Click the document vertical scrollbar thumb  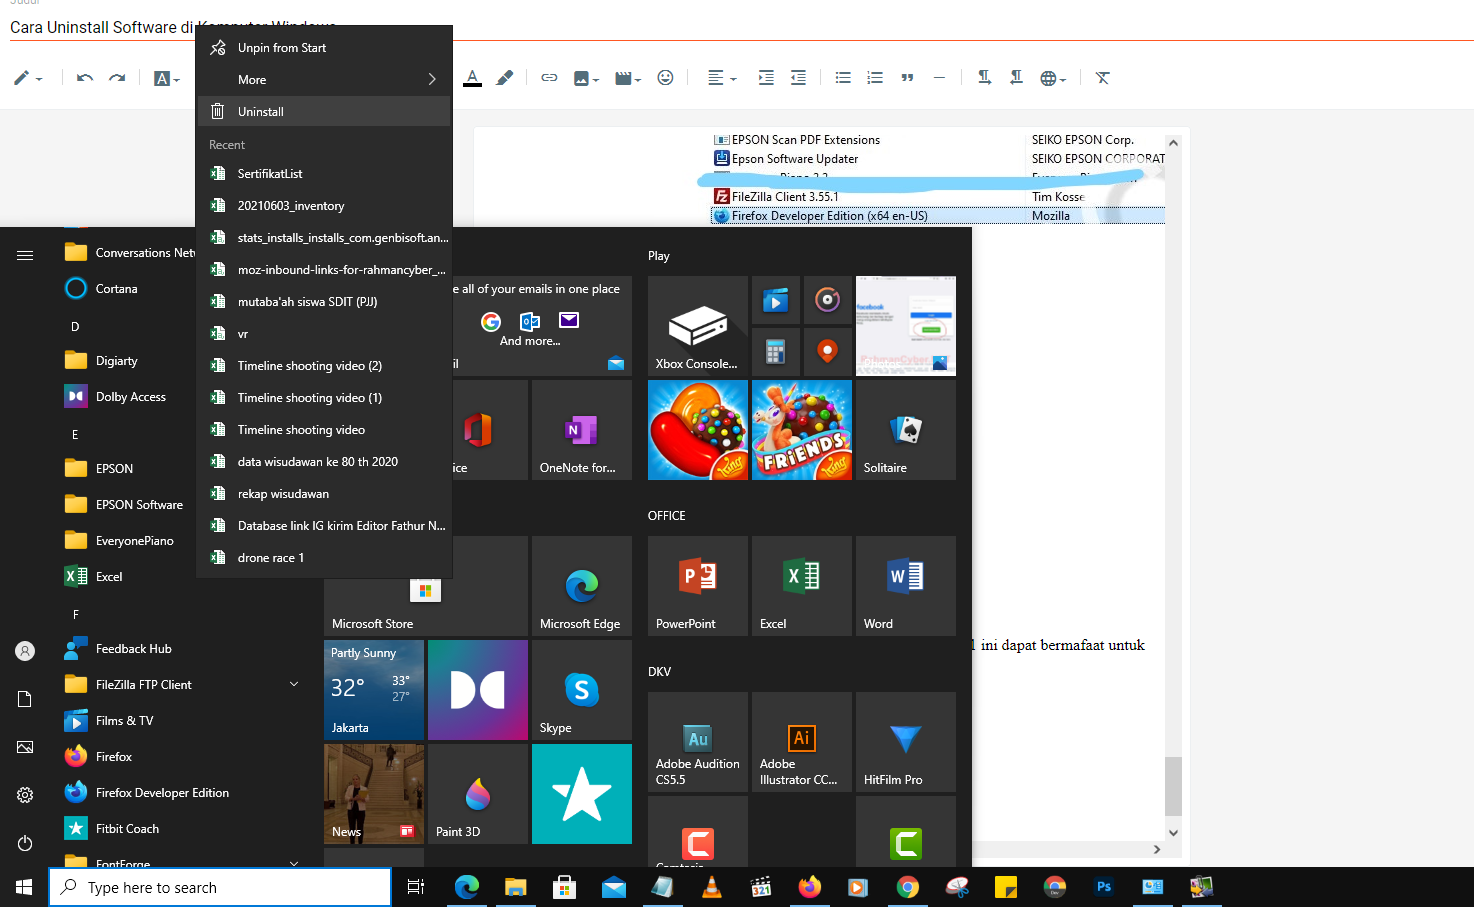pos(1173,786)
